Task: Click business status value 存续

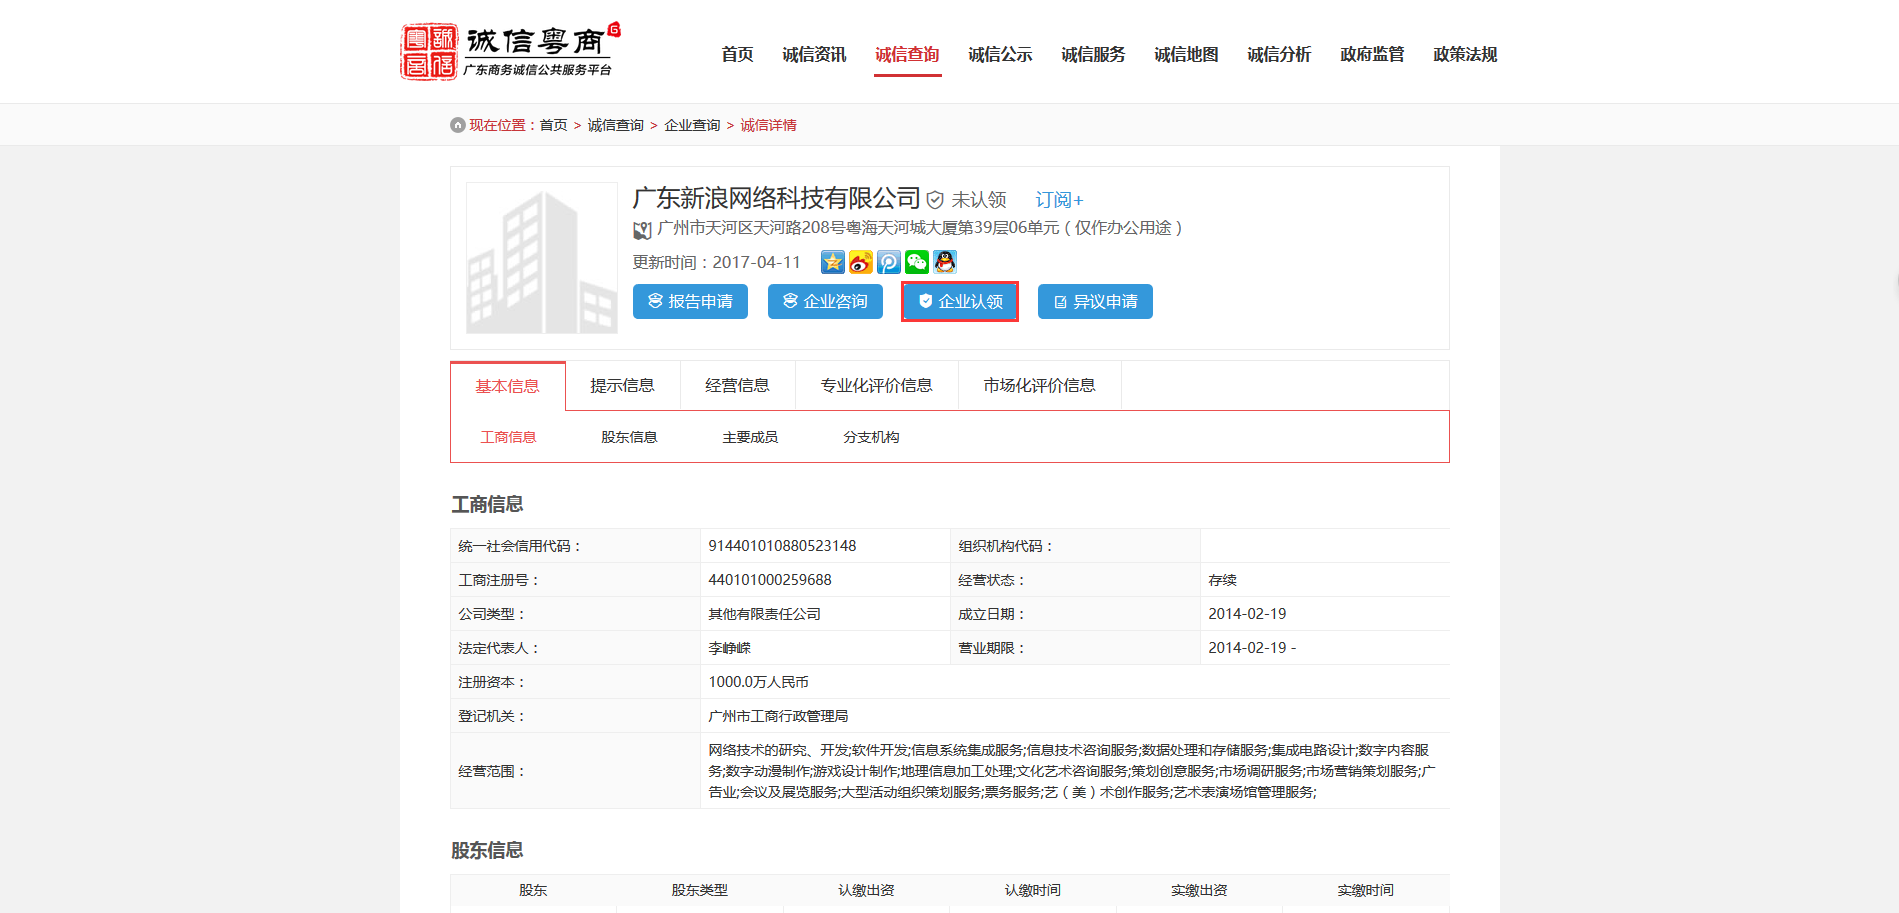Action: [x=1222, y=580]
